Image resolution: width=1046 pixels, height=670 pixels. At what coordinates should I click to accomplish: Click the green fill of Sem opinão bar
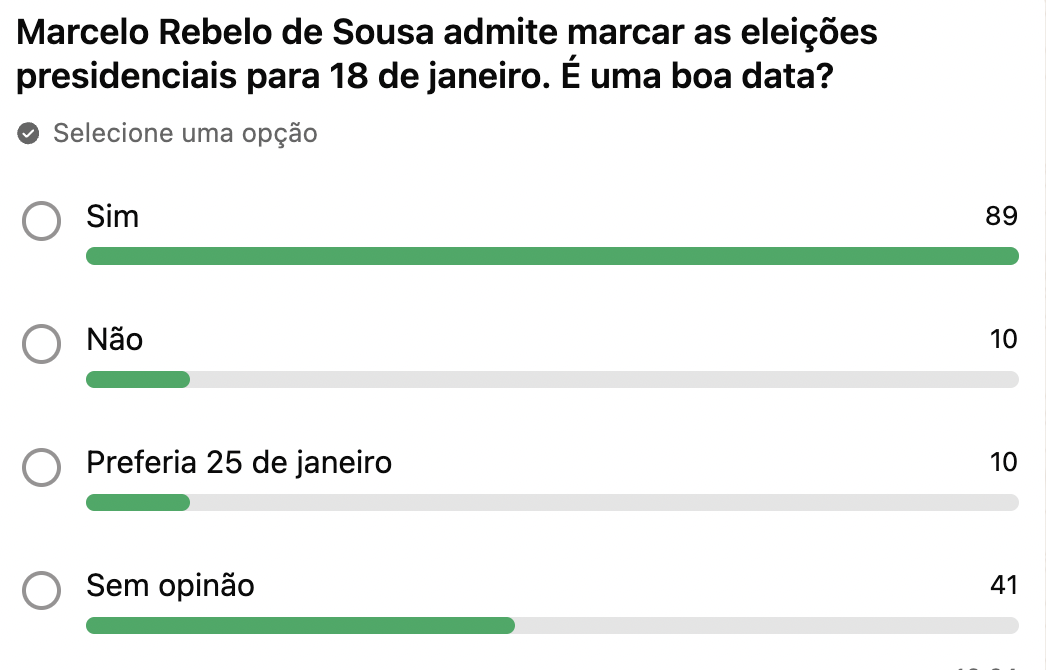pyautogui.click(x=300, y=626)
